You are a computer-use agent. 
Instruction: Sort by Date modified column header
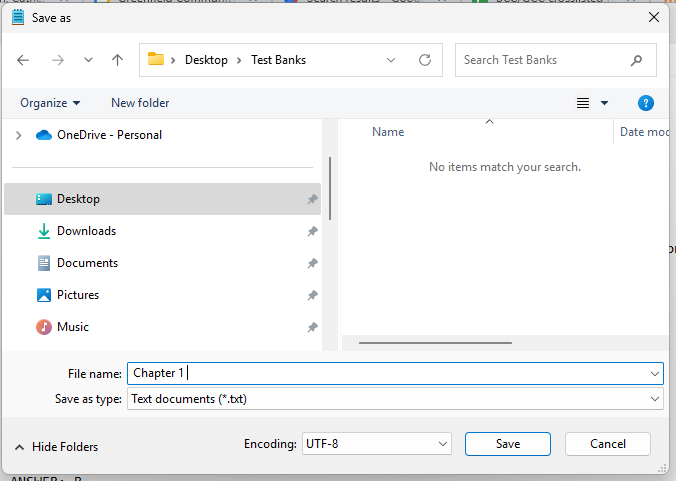coord(644,132)
